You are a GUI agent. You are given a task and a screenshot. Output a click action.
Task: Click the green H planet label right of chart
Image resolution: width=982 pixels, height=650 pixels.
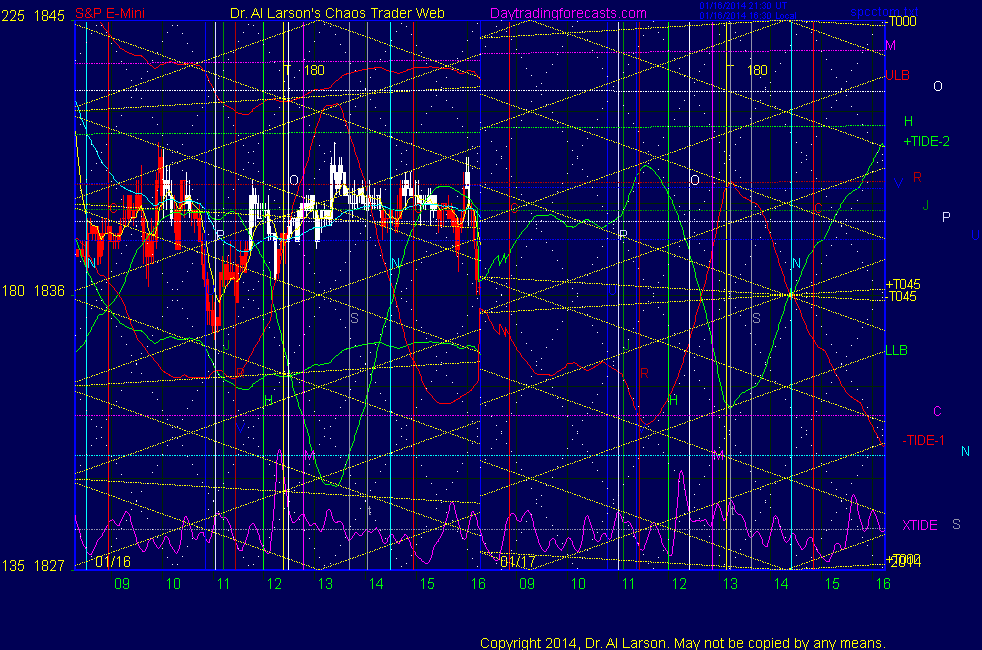(908, 121)
